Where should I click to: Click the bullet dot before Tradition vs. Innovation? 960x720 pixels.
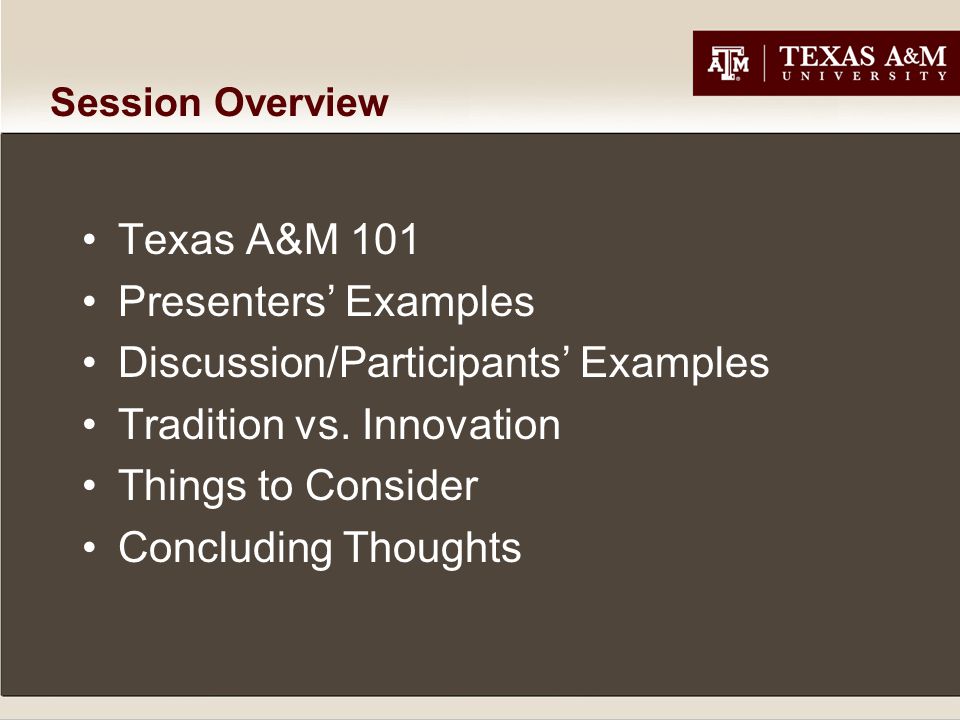click(x=89, y=424)
